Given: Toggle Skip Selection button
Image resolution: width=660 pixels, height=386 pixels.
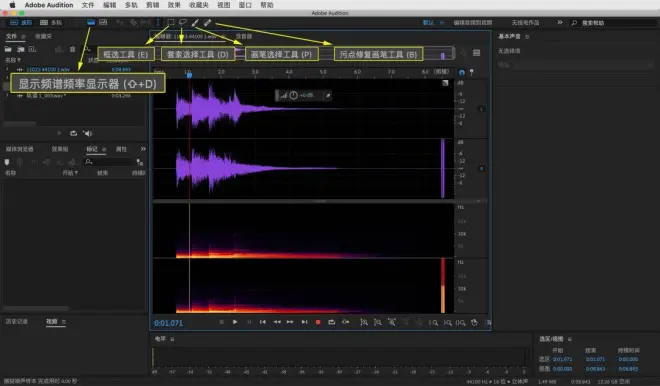Looking at the screenshot, I should click(x=346, y=322).
